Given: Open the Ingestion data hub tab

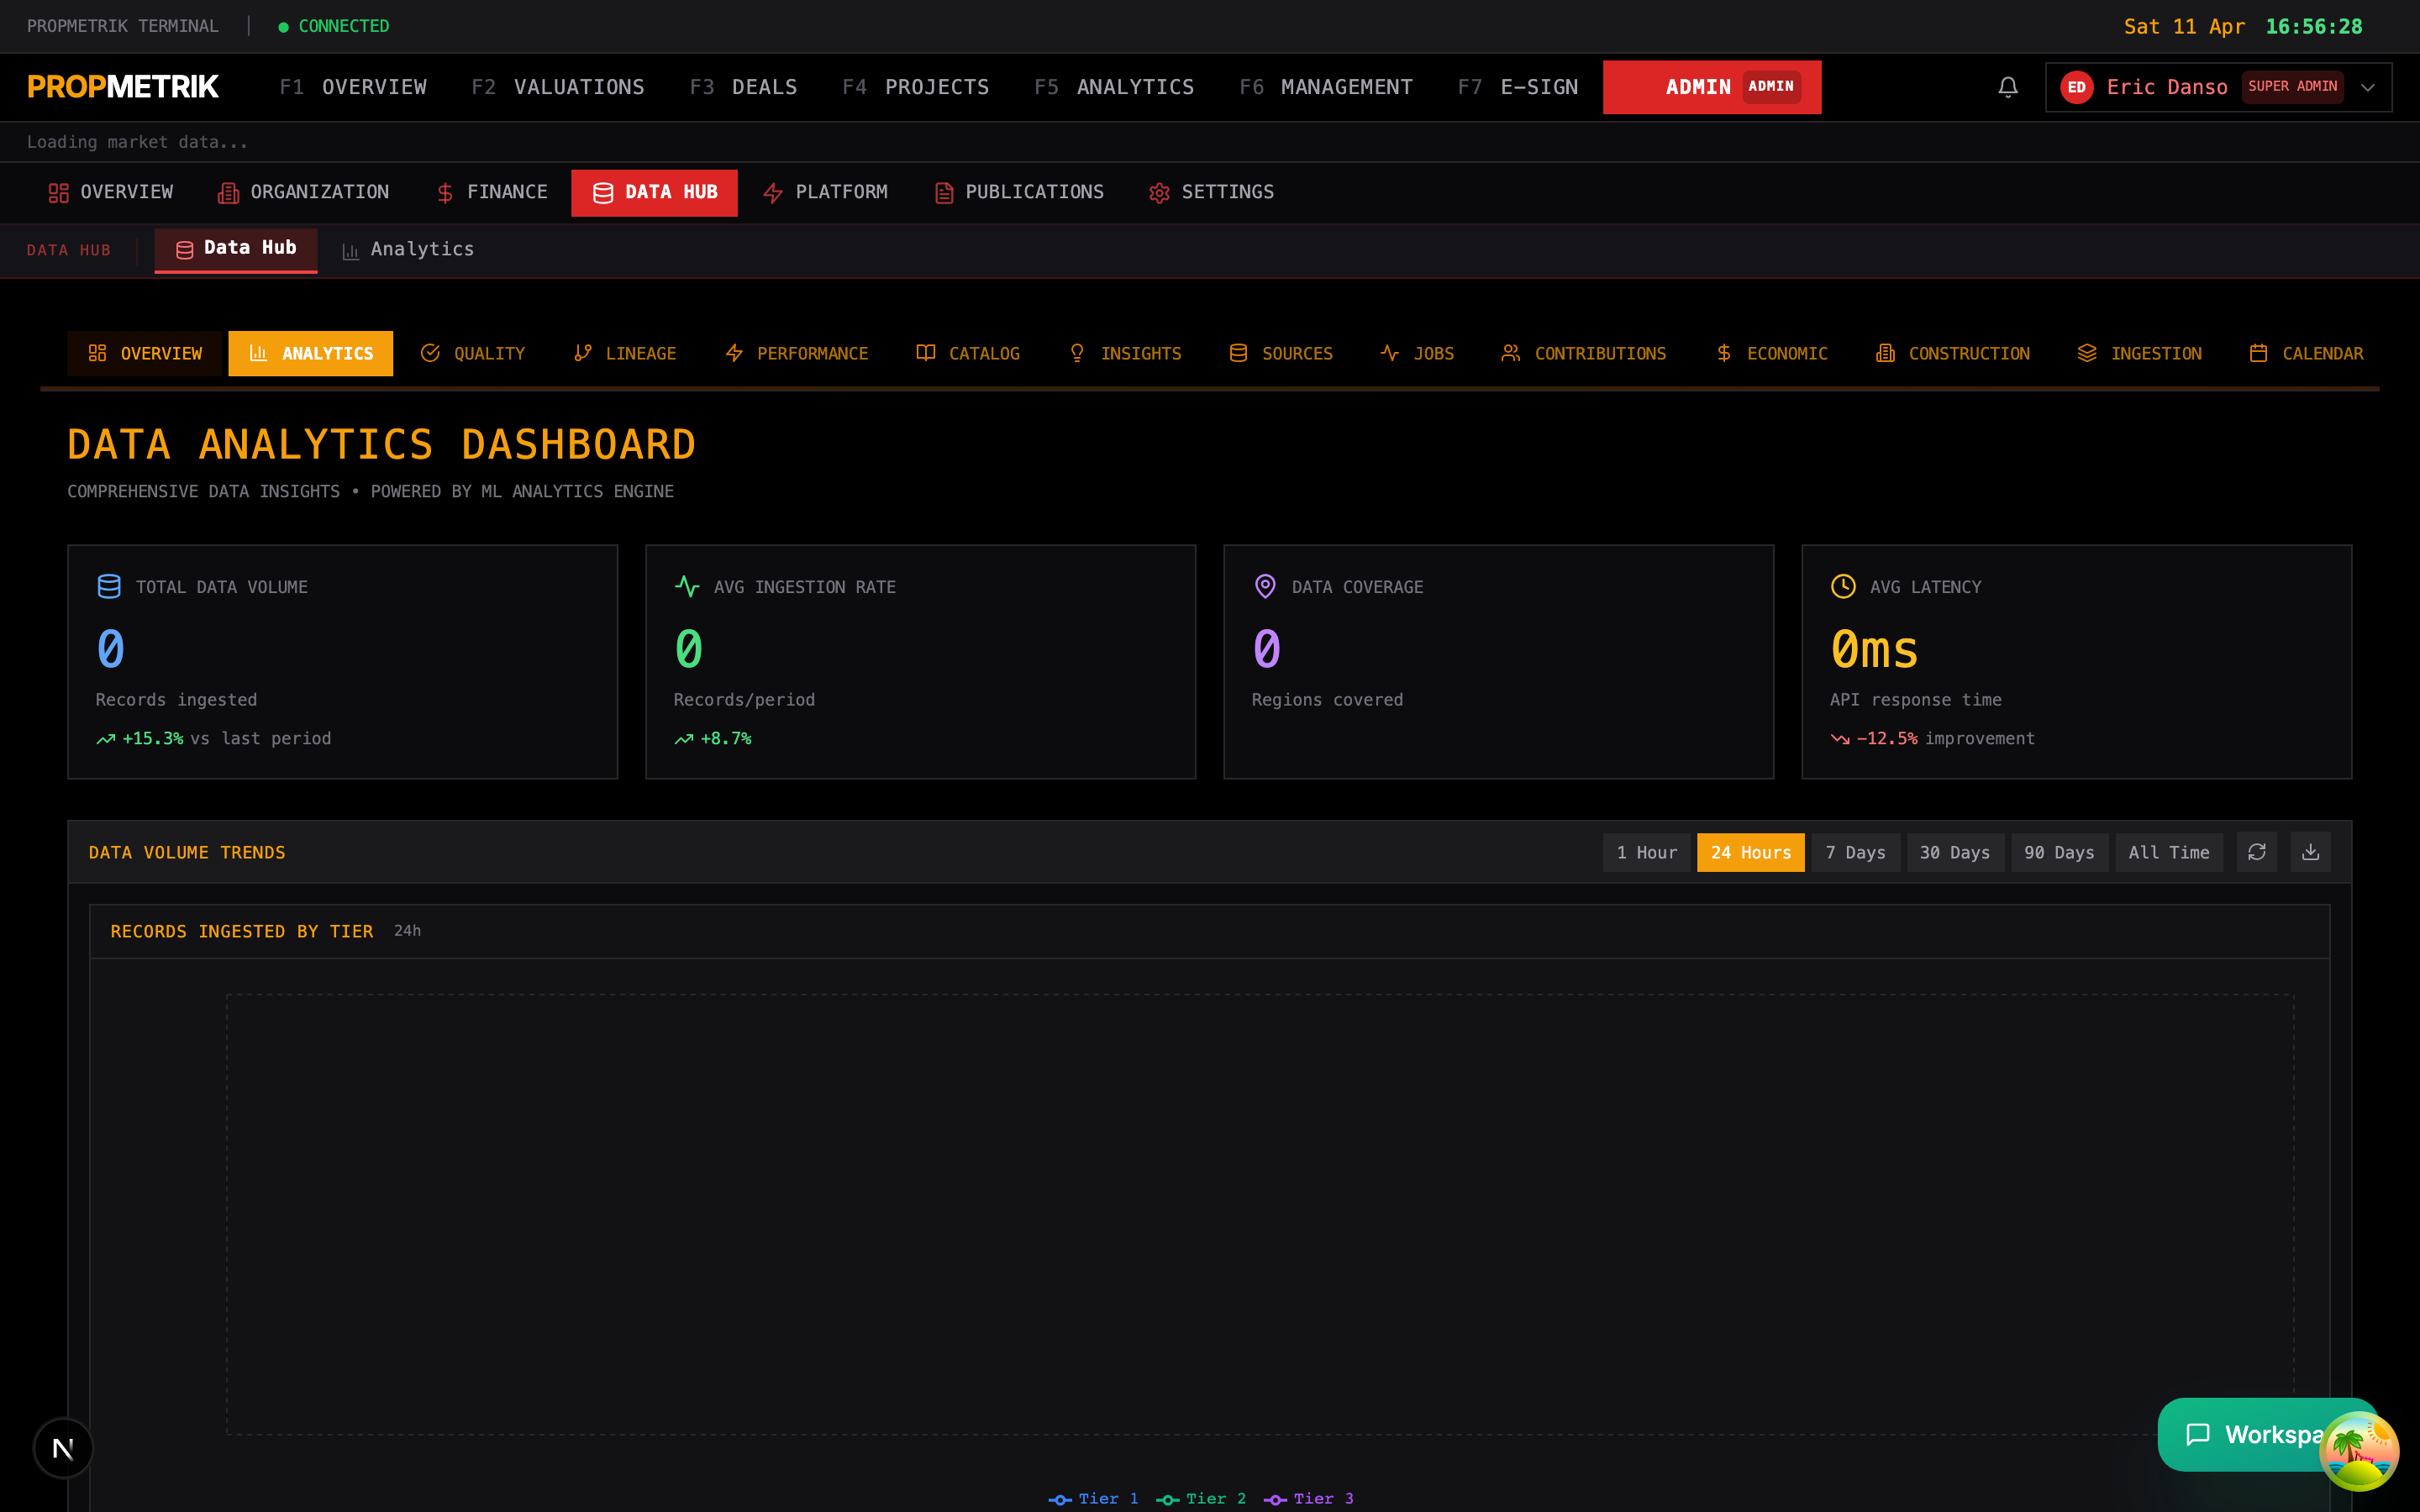Looking at the screenshot, I should [2139, 353].
